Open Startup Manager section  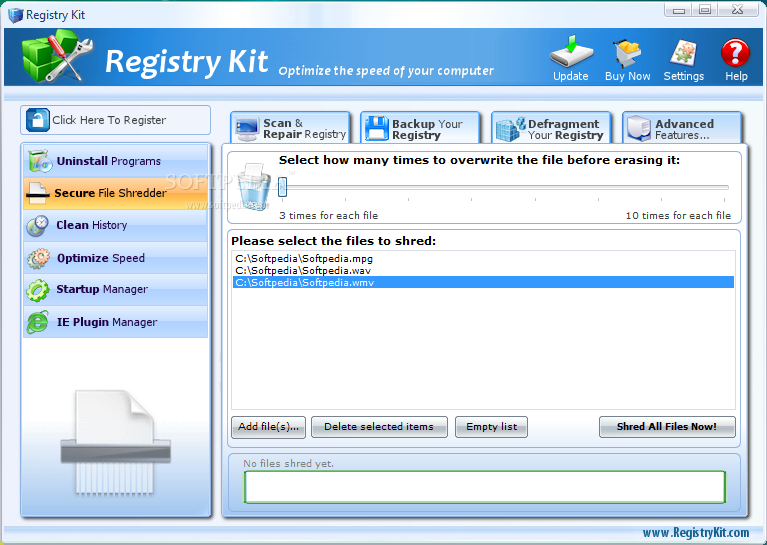coord(116,290)
